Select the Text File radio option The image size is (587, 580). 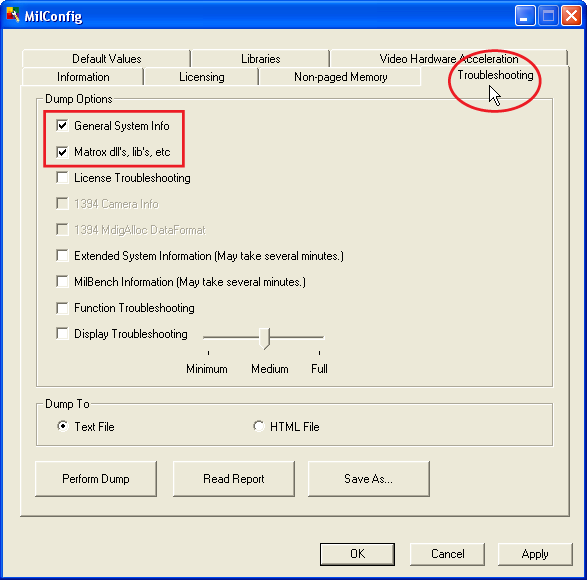(63, 426)
